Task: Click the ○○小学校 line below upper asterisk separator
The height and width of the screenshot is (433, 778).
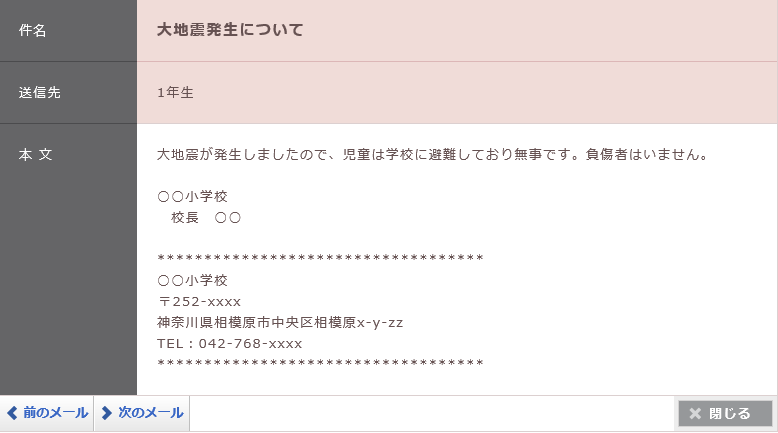Action: point(193,280)
